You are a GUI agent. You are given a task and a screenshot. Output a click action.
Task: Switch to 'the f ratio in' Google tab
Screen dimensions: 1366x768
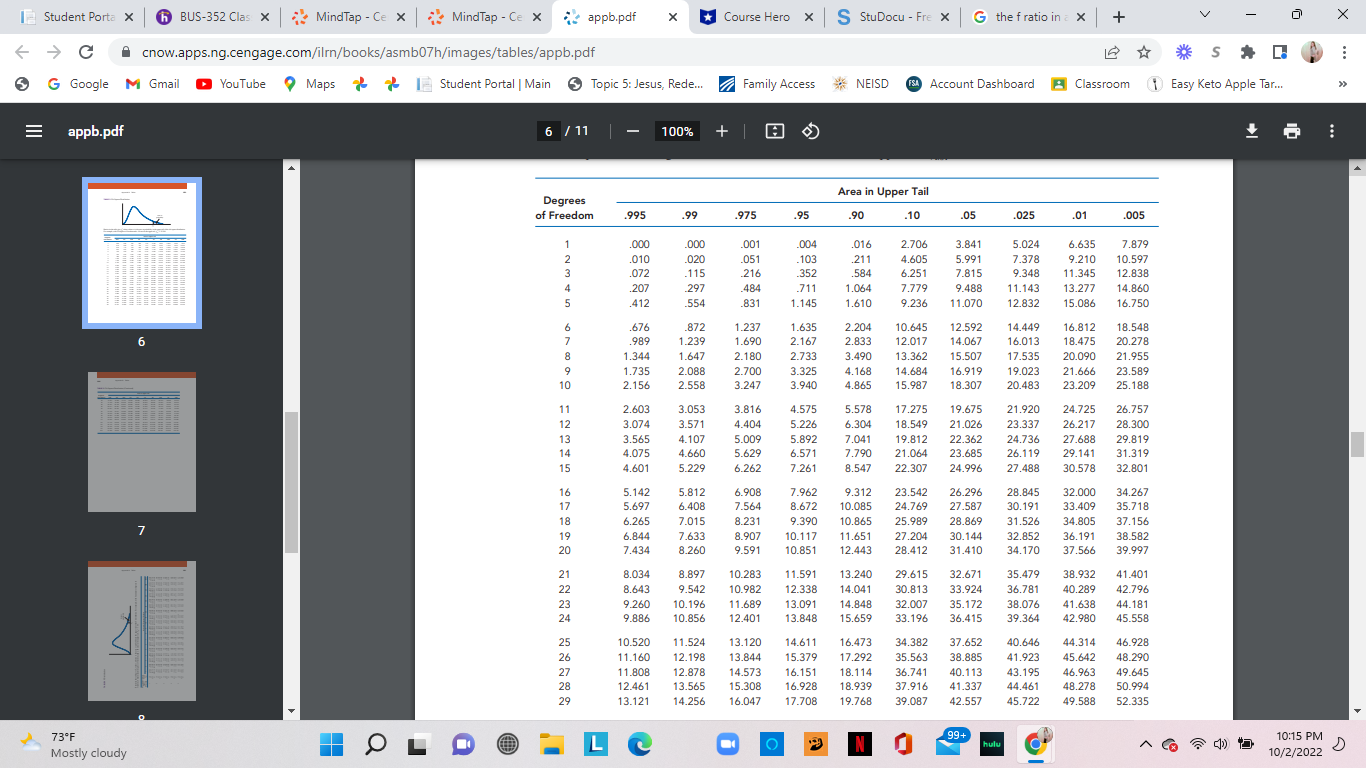pyautogui.click(x=1028, y=17)
